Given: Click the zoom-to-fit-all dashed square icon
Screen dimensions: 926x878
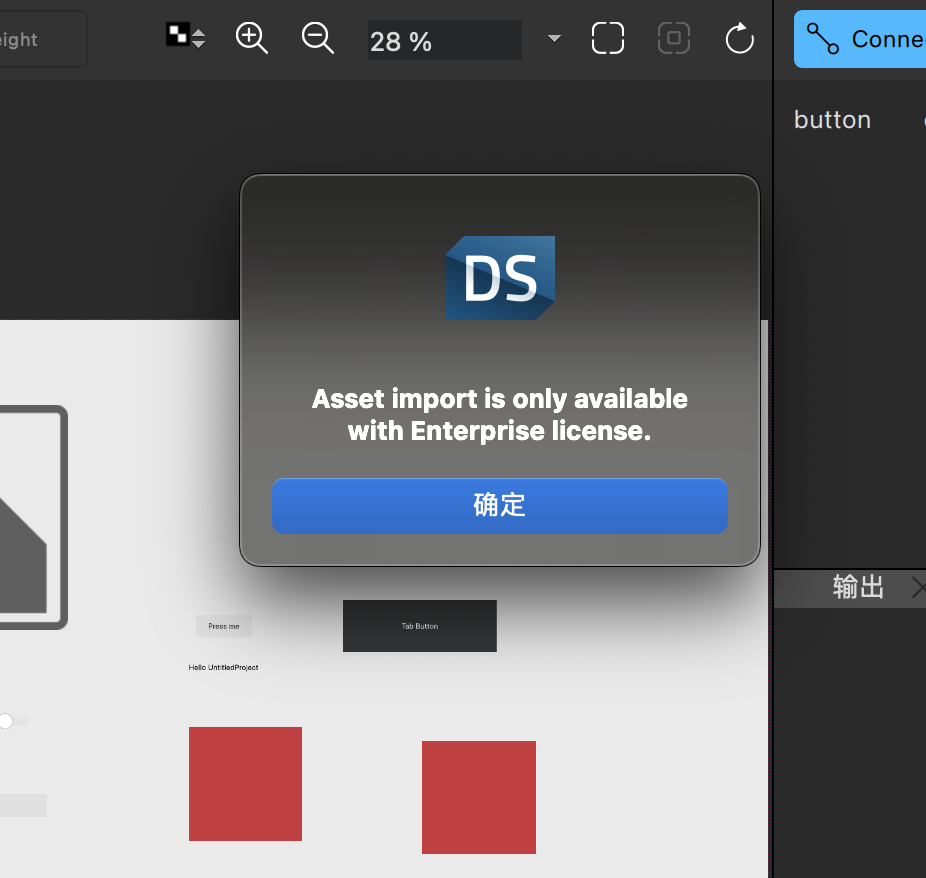Looking at the screenshot, I should point(608,38).
